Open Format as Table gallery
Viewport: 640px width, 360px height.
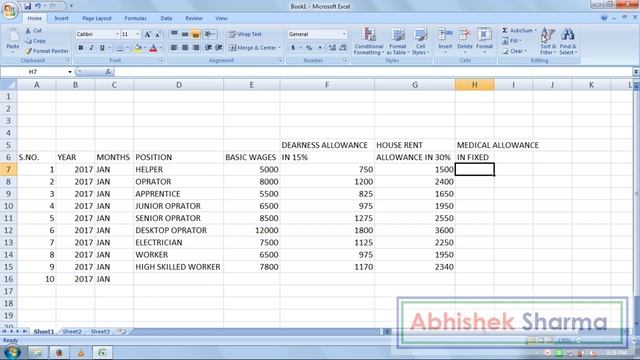[398, 41]
